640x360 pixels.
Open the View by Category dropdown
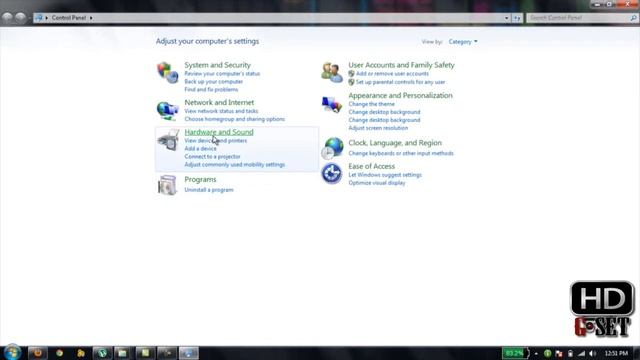463,42
